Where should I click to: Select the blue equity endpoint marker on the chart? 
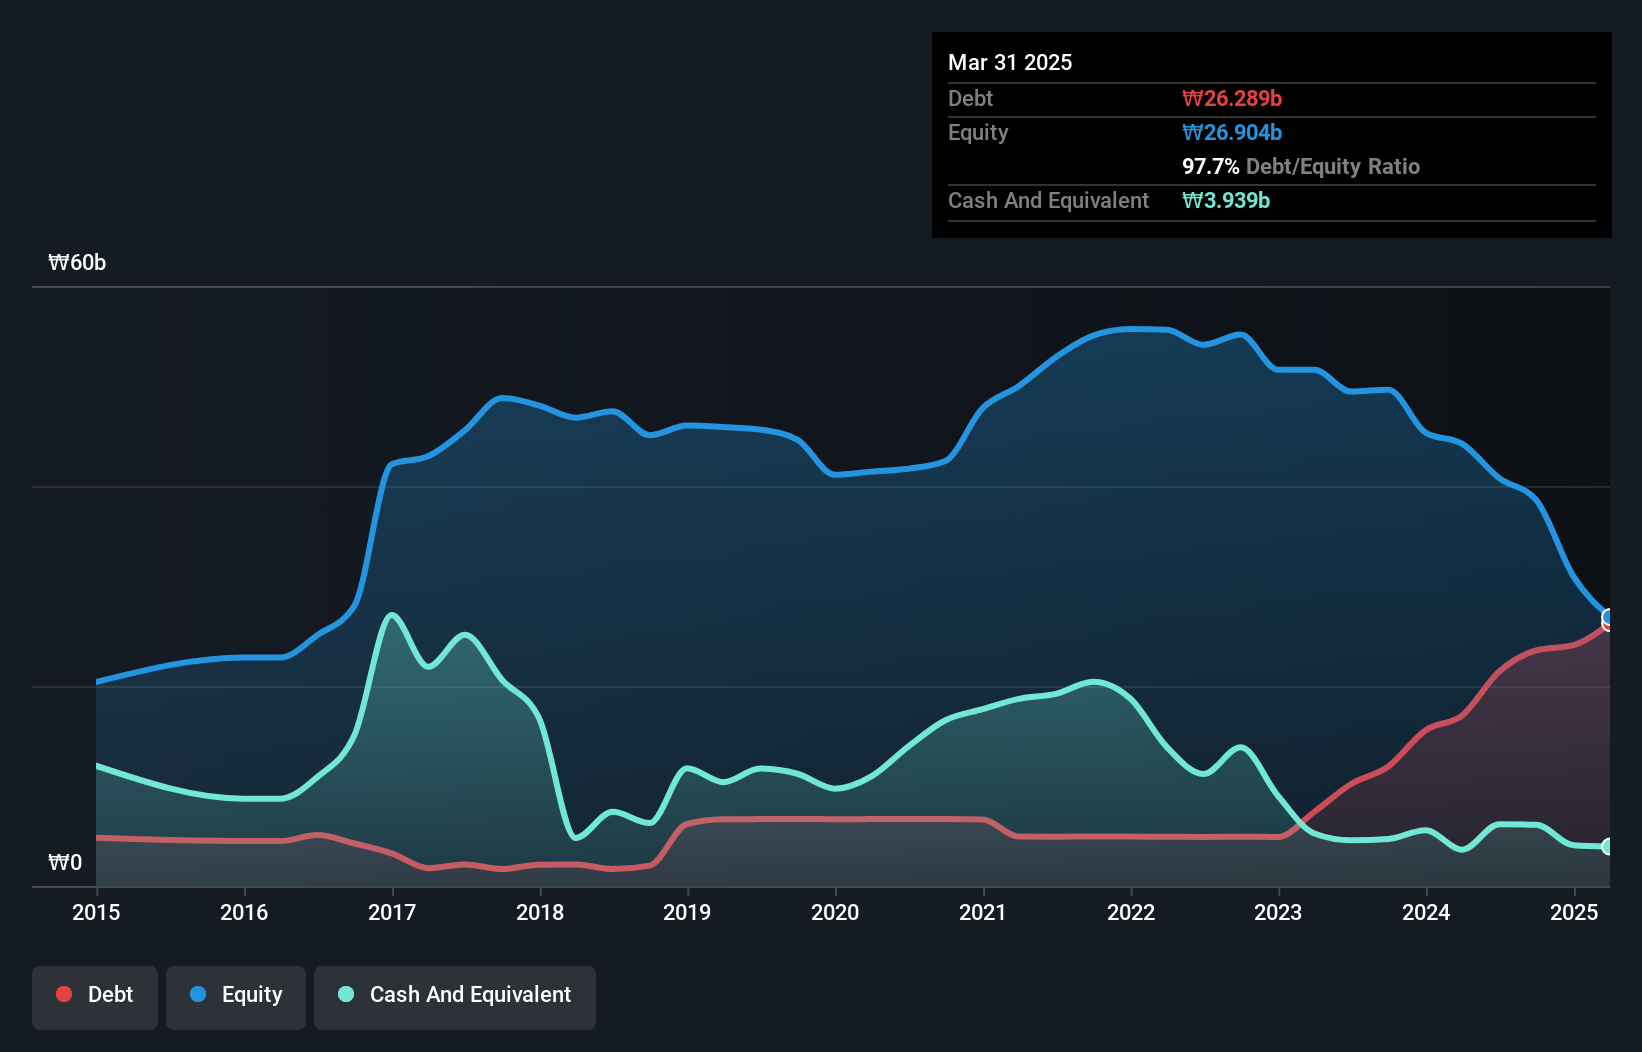[x=1608, y=616]
